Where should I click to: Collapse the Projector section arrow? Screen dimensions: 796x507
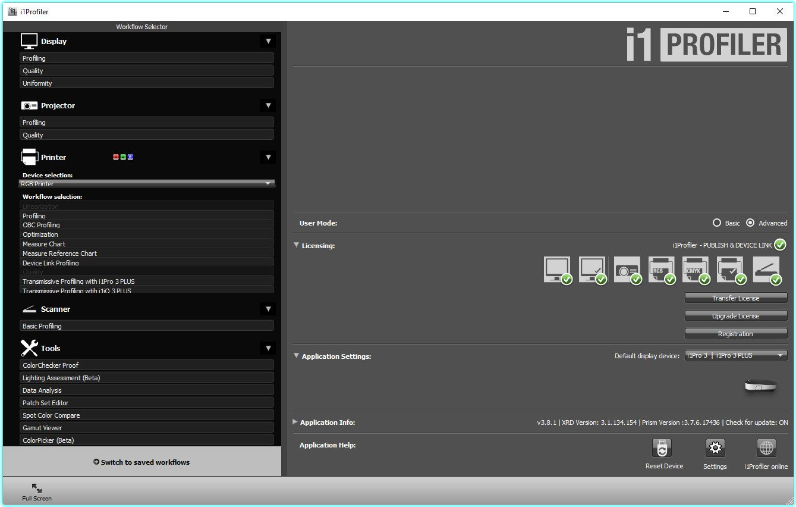[x=268, y=106]
